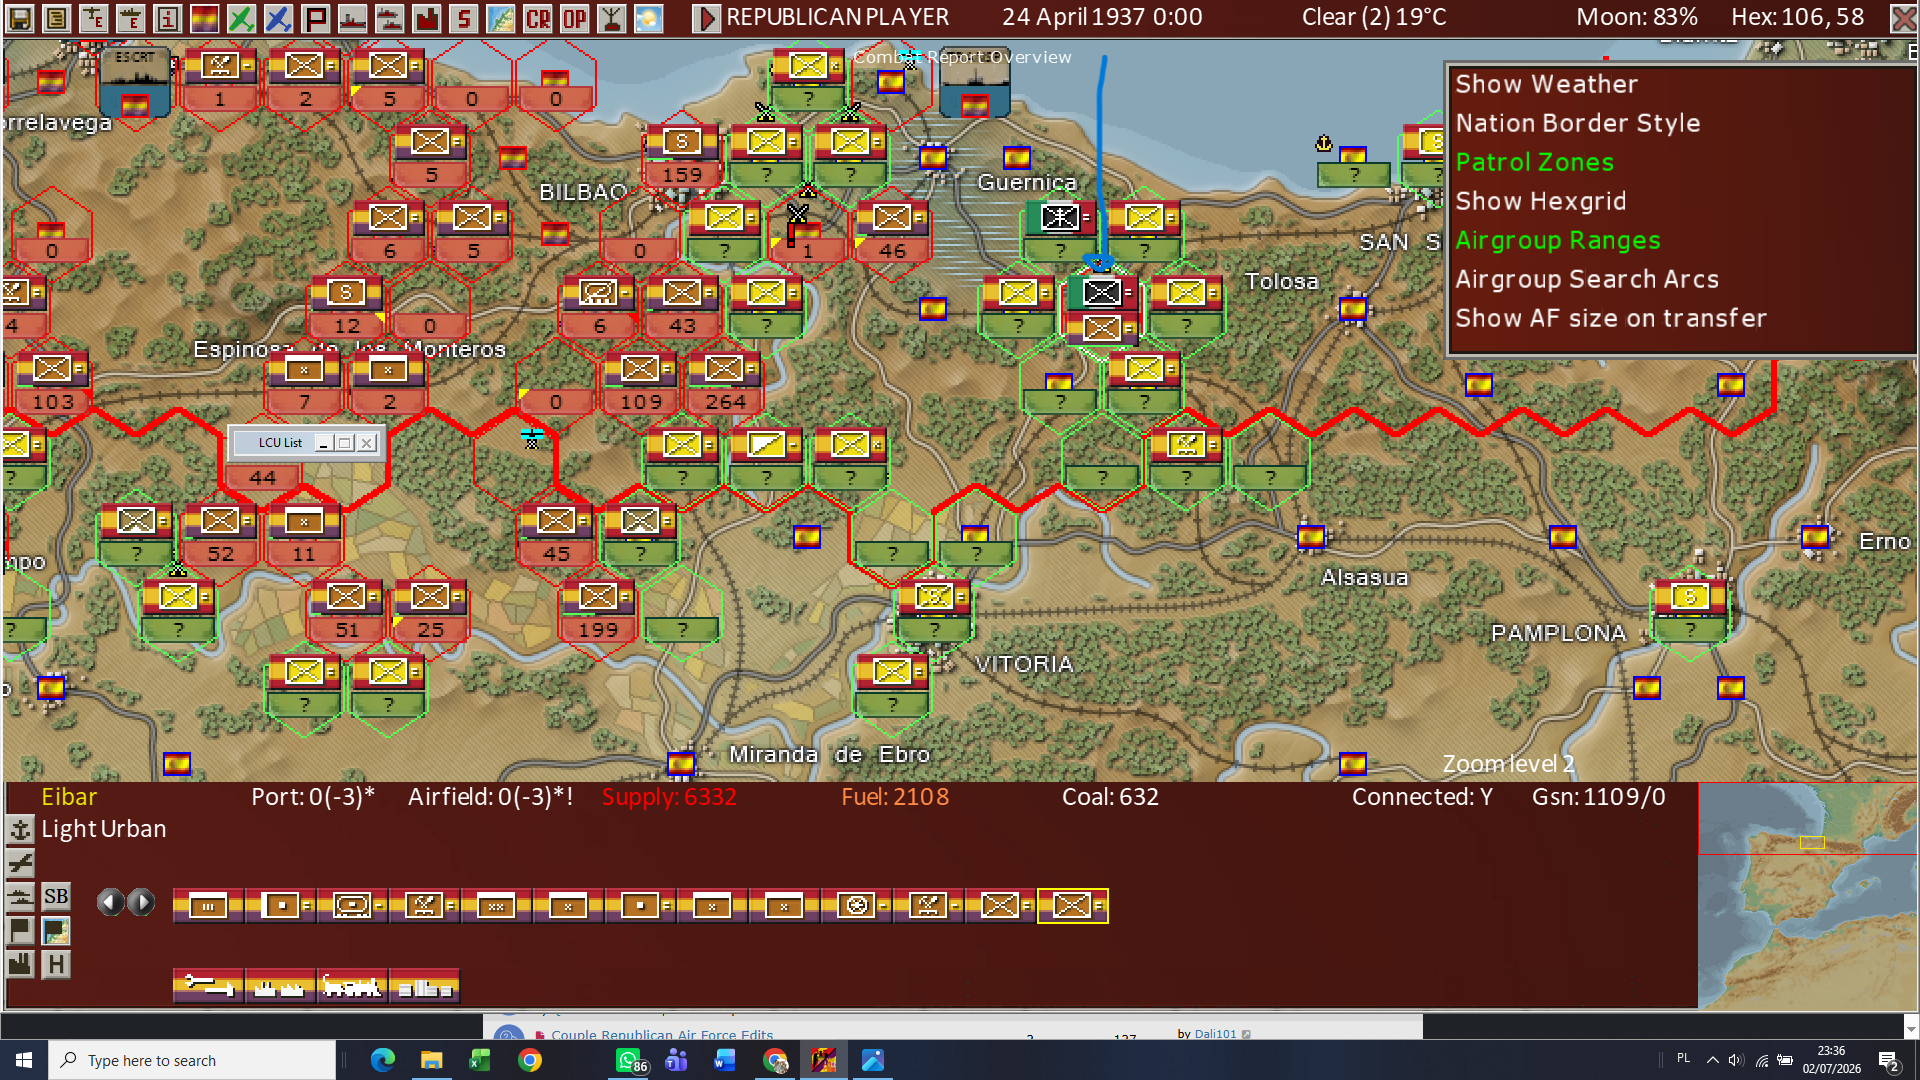Maximize the LCU List mini window
The image size is (1920, 1080).
pos(345,443)
